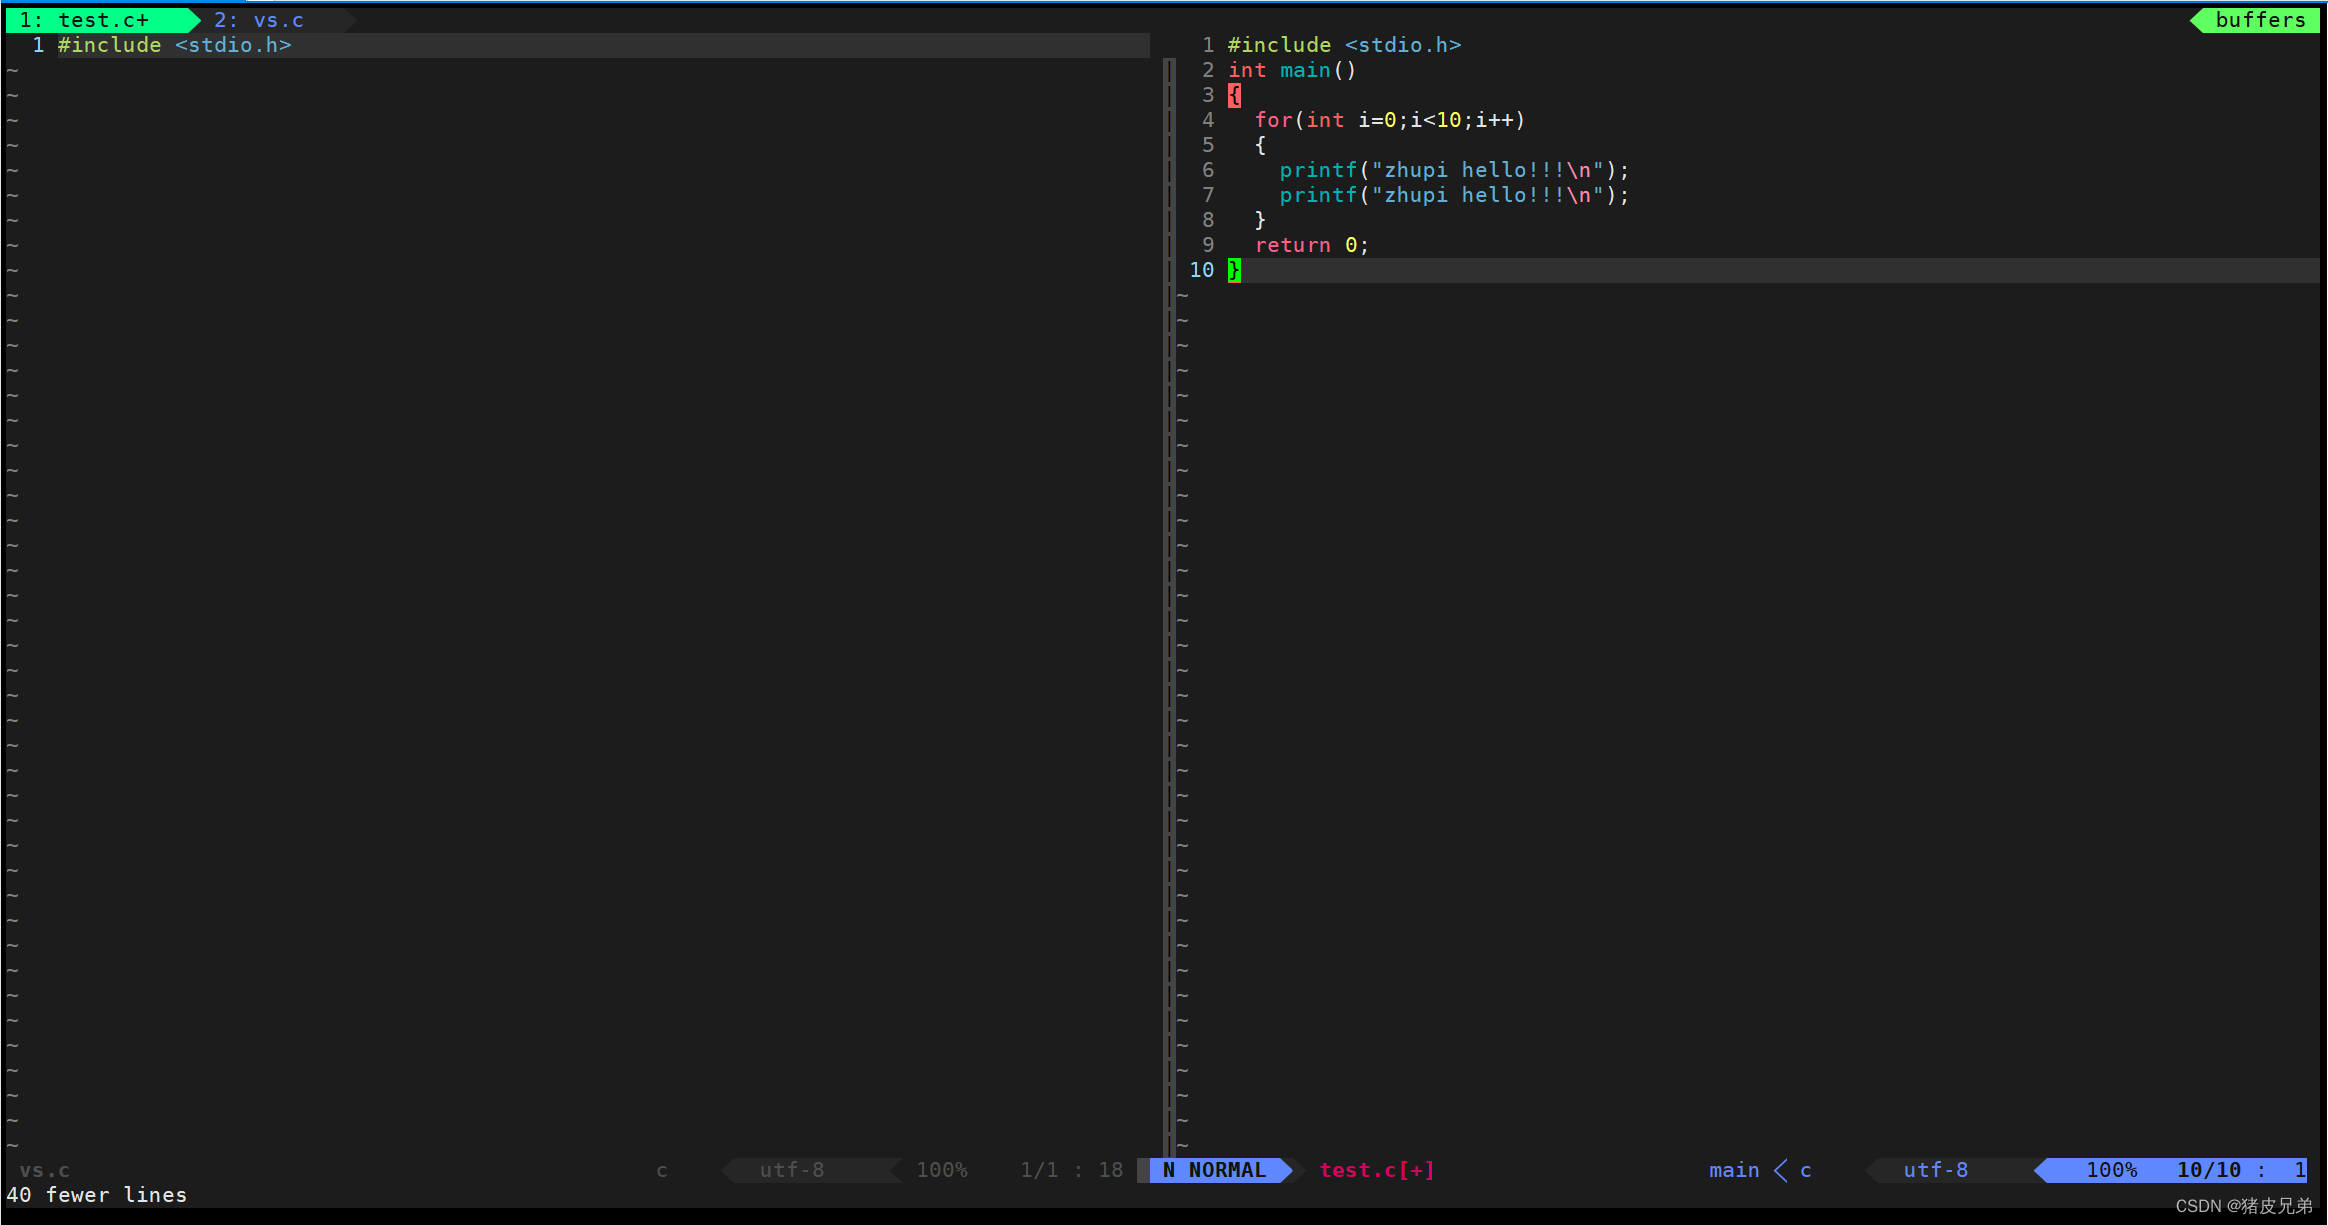This screenshot has height=1225, width=2328.
Task: Click the 100% position in right statusline
Action: [x=2112, y=1170]
